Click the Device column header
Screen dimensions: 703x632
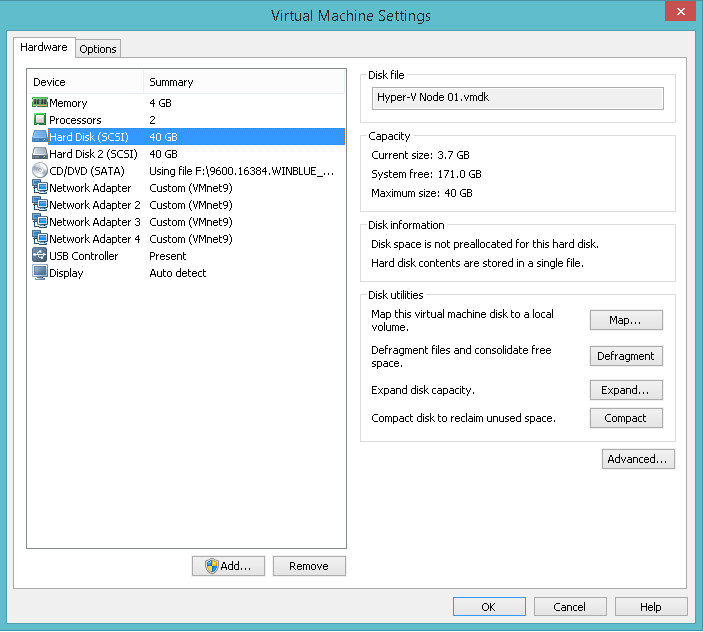[x=85, y=82]
